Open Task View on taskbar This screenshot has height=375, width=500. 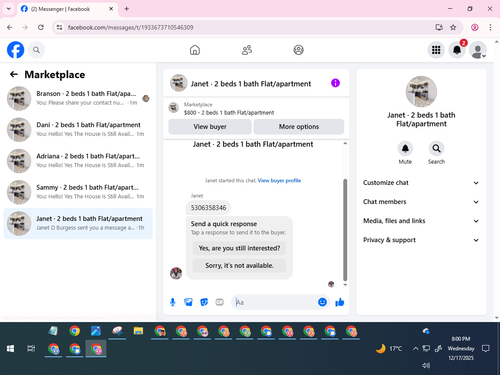31,349
